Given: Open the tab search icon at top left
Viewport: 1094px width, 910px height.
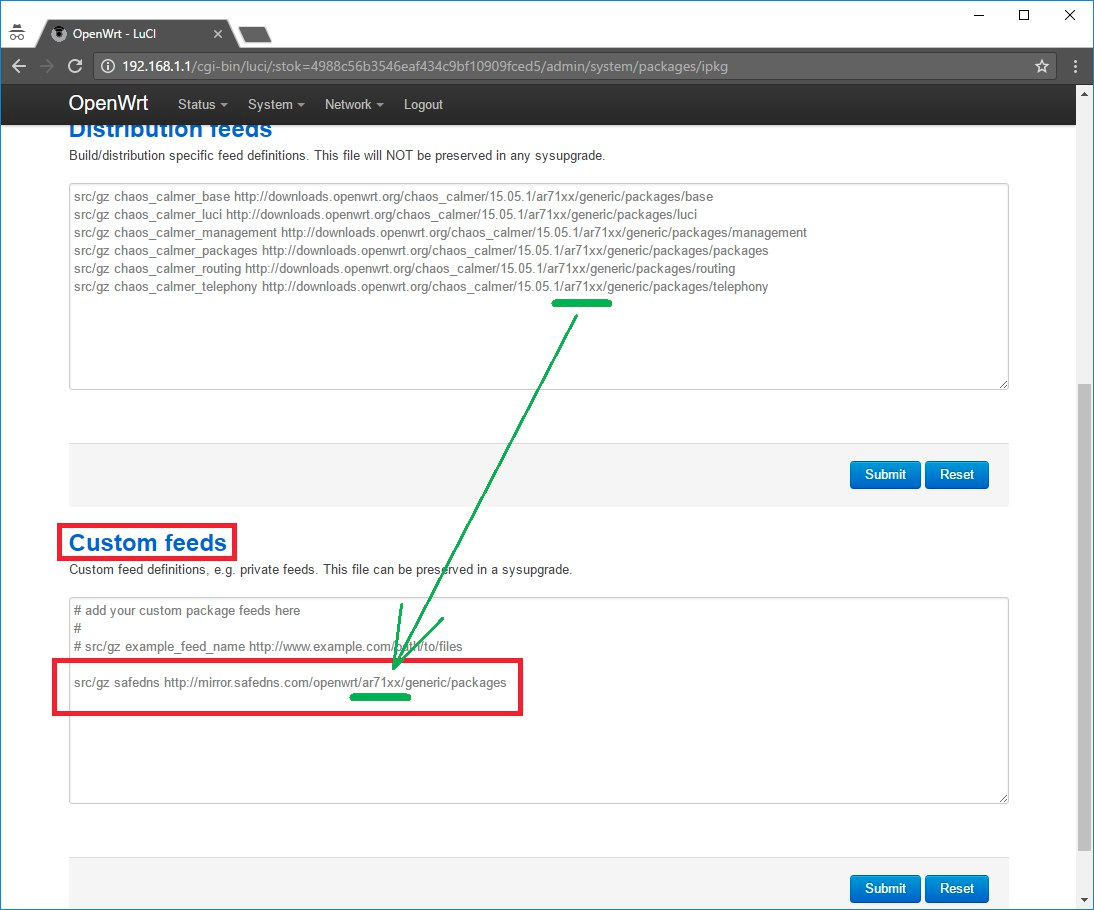Looking at the screenshot, I should pyautogui.click(x=16, y=31).
